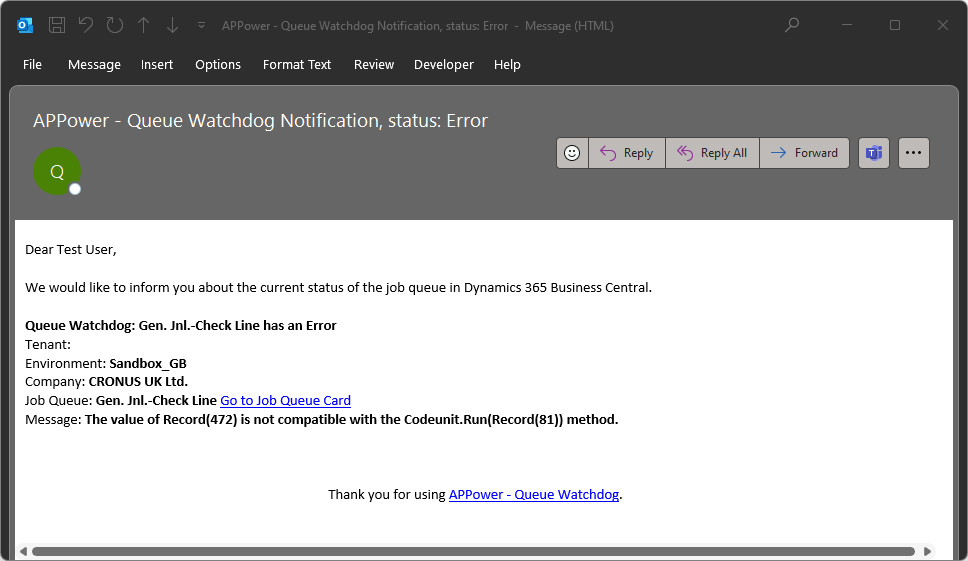
Task: Click the horizontal scrollbar left arrow
Action: click(x=23, y=551)
